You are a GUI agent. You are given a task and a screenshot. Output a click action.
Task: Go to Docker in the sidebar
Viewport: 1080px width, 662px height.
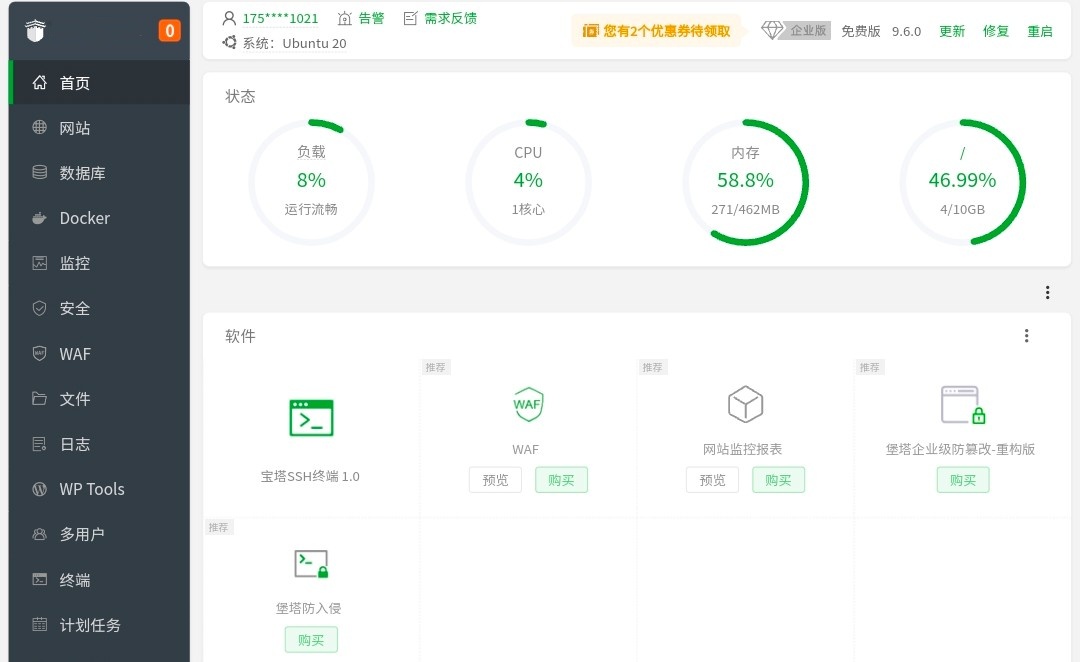click(x=84, y=218)
